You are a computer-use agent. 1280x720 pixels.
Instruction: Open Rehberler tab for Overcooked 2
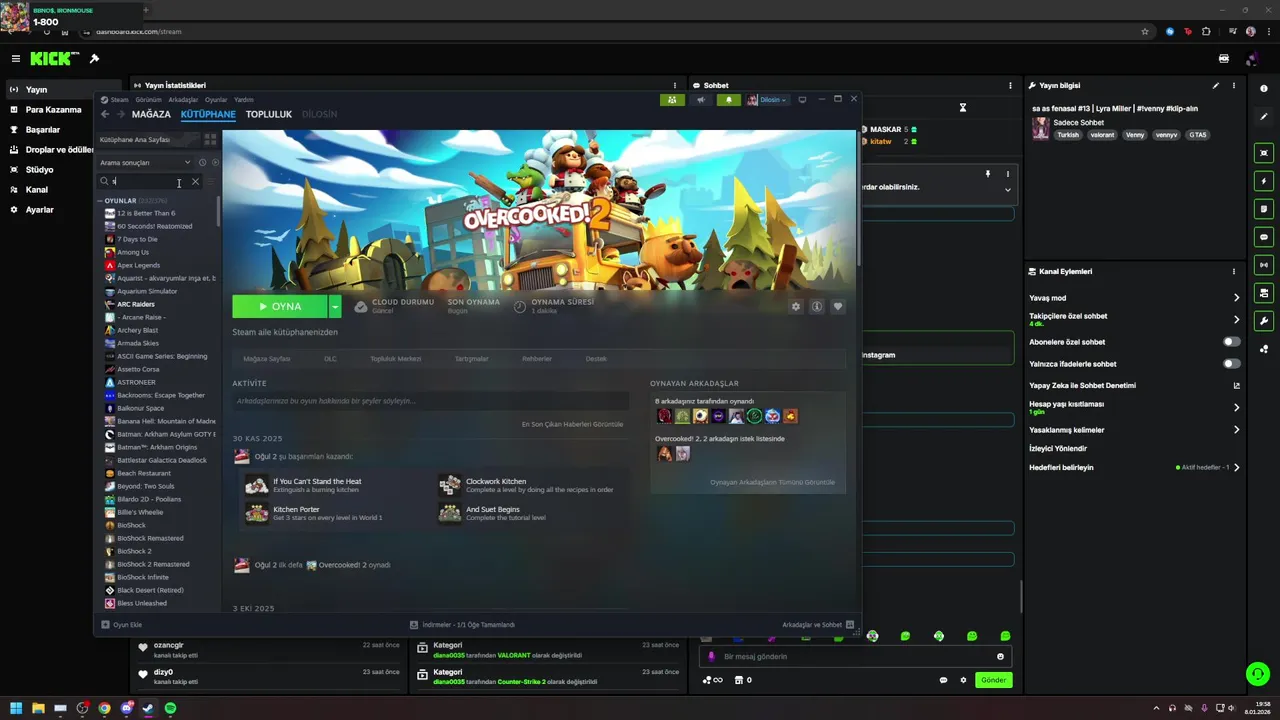pos(537,359)
